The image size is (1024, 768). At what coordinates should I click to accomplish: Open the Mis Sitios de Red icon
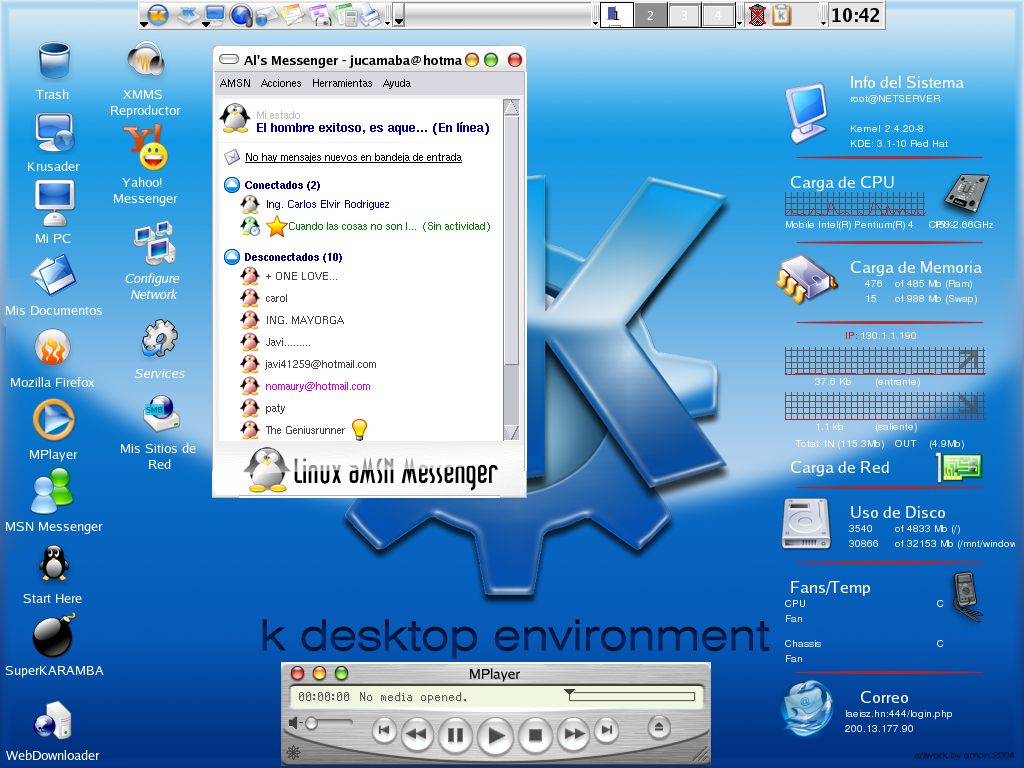tap(159, 414)
